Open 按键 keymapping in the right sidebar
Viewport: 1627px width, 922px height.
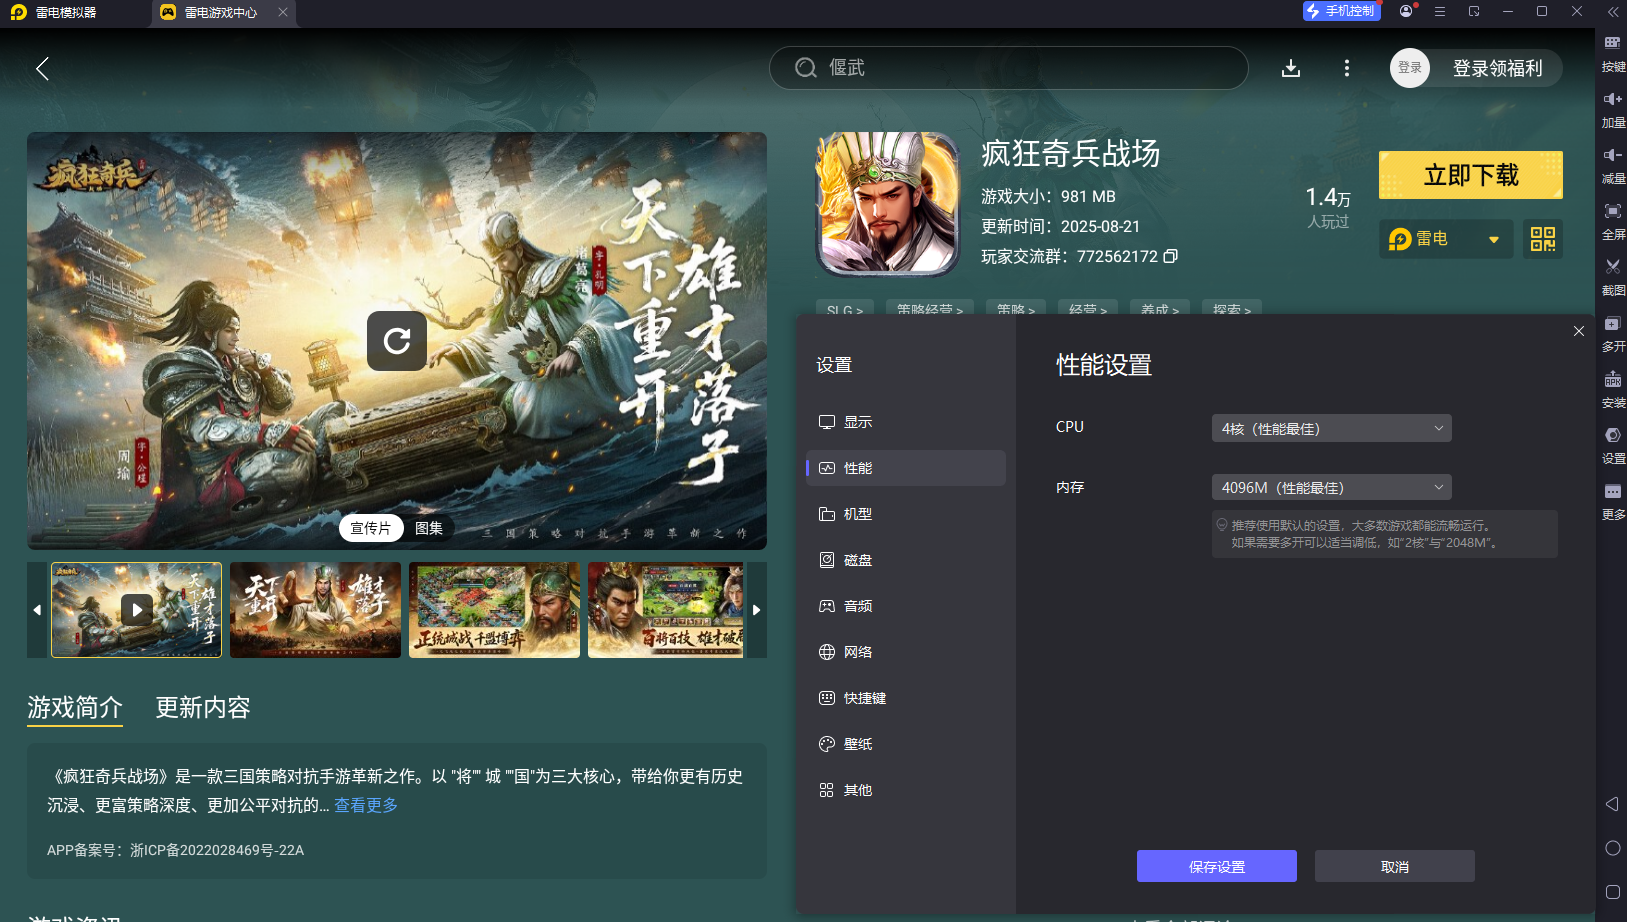click(1613, 54)
